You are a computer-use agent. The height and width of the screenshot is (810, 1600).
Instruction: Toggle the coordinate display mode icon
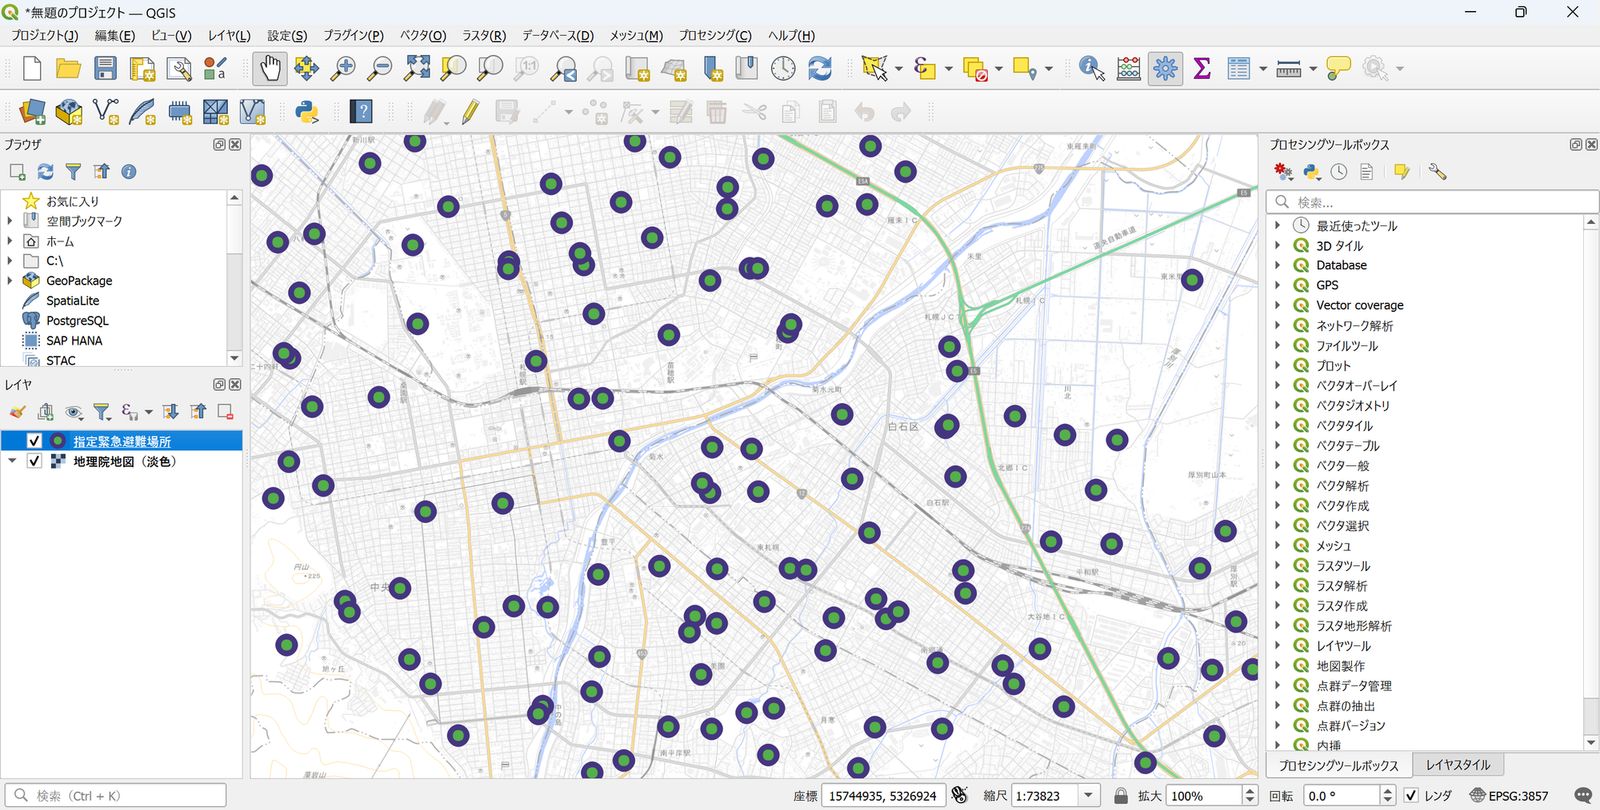tap(960, 796)
